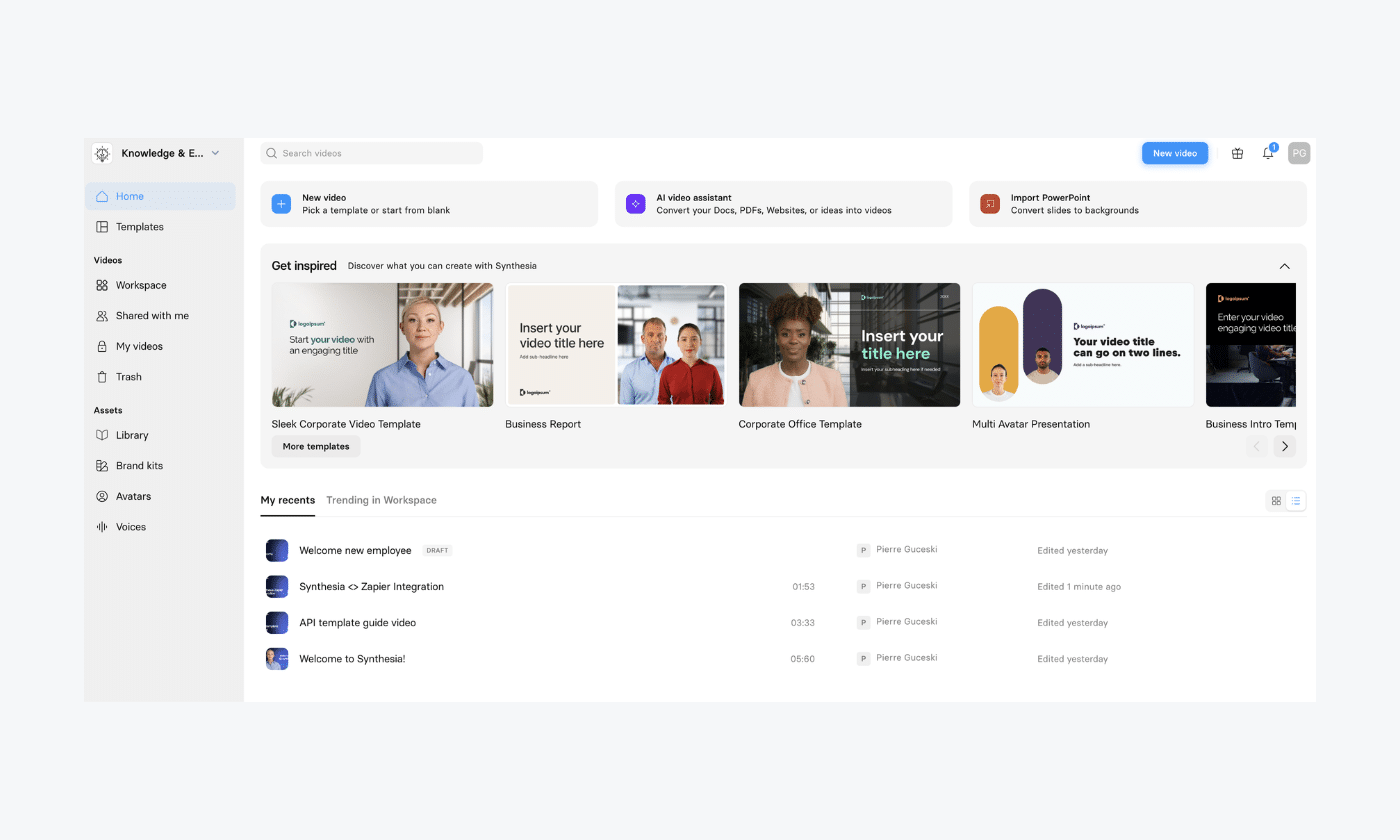The image size is (1400, 840).
Task: Show next templates with right arrow
Action: pyautogui.click(x=1285, y=447)
